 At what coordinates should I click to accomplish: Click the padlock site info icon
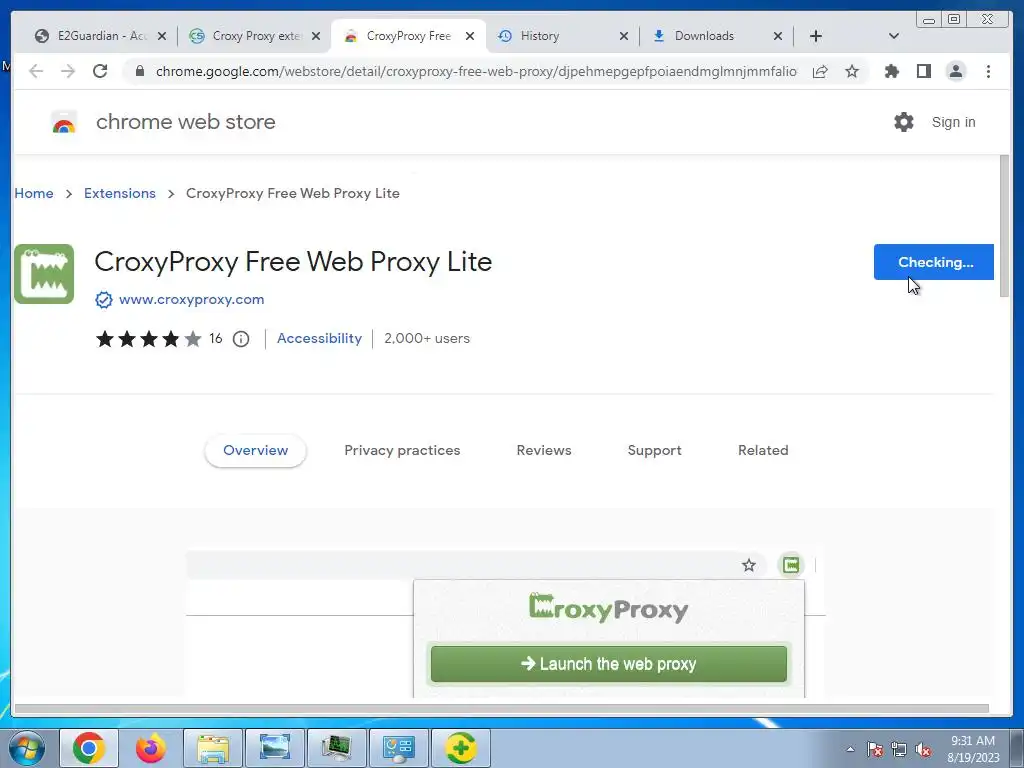pyautogui.click(x=140, y=71)
